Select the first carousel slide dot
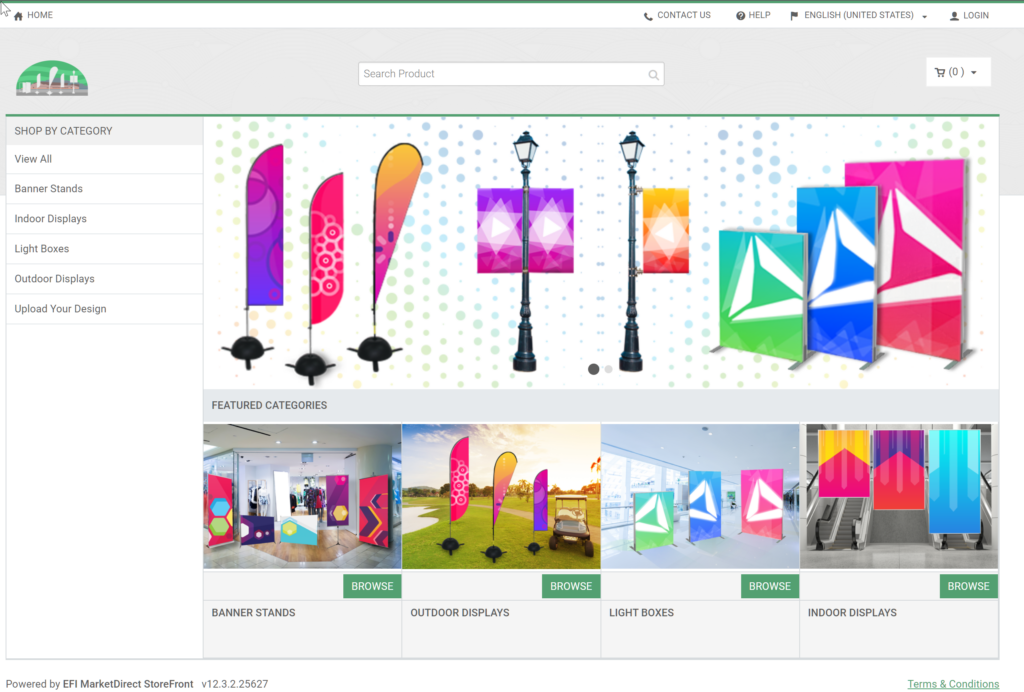 (x=593, y=369)
